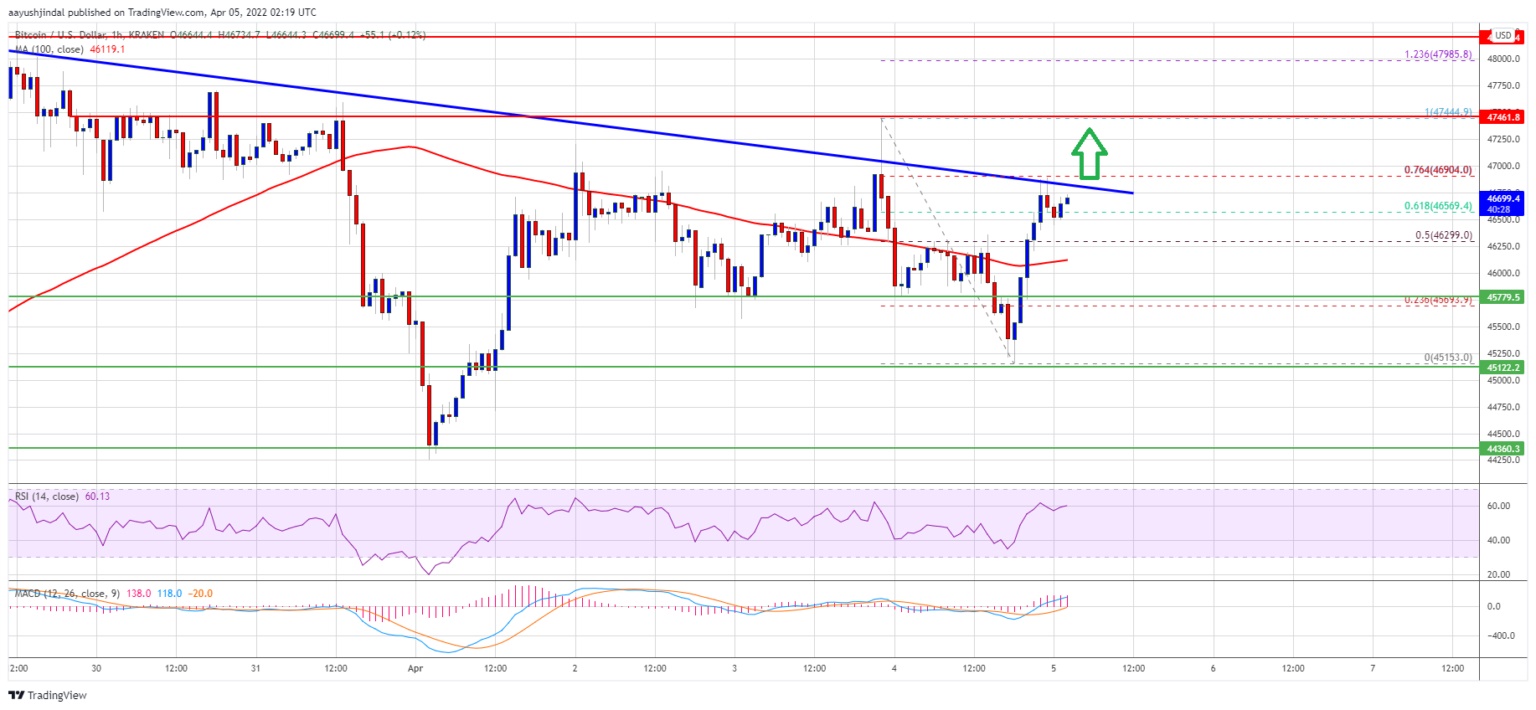
Task: Click the MACD histogram value 138.0
Action: (x=140, y=594)
